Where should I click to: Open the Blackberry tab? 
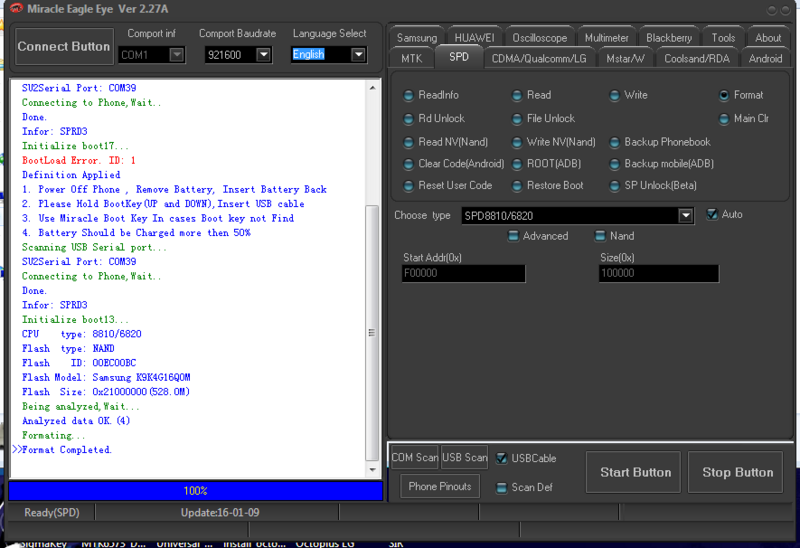[x=669, y=38]
